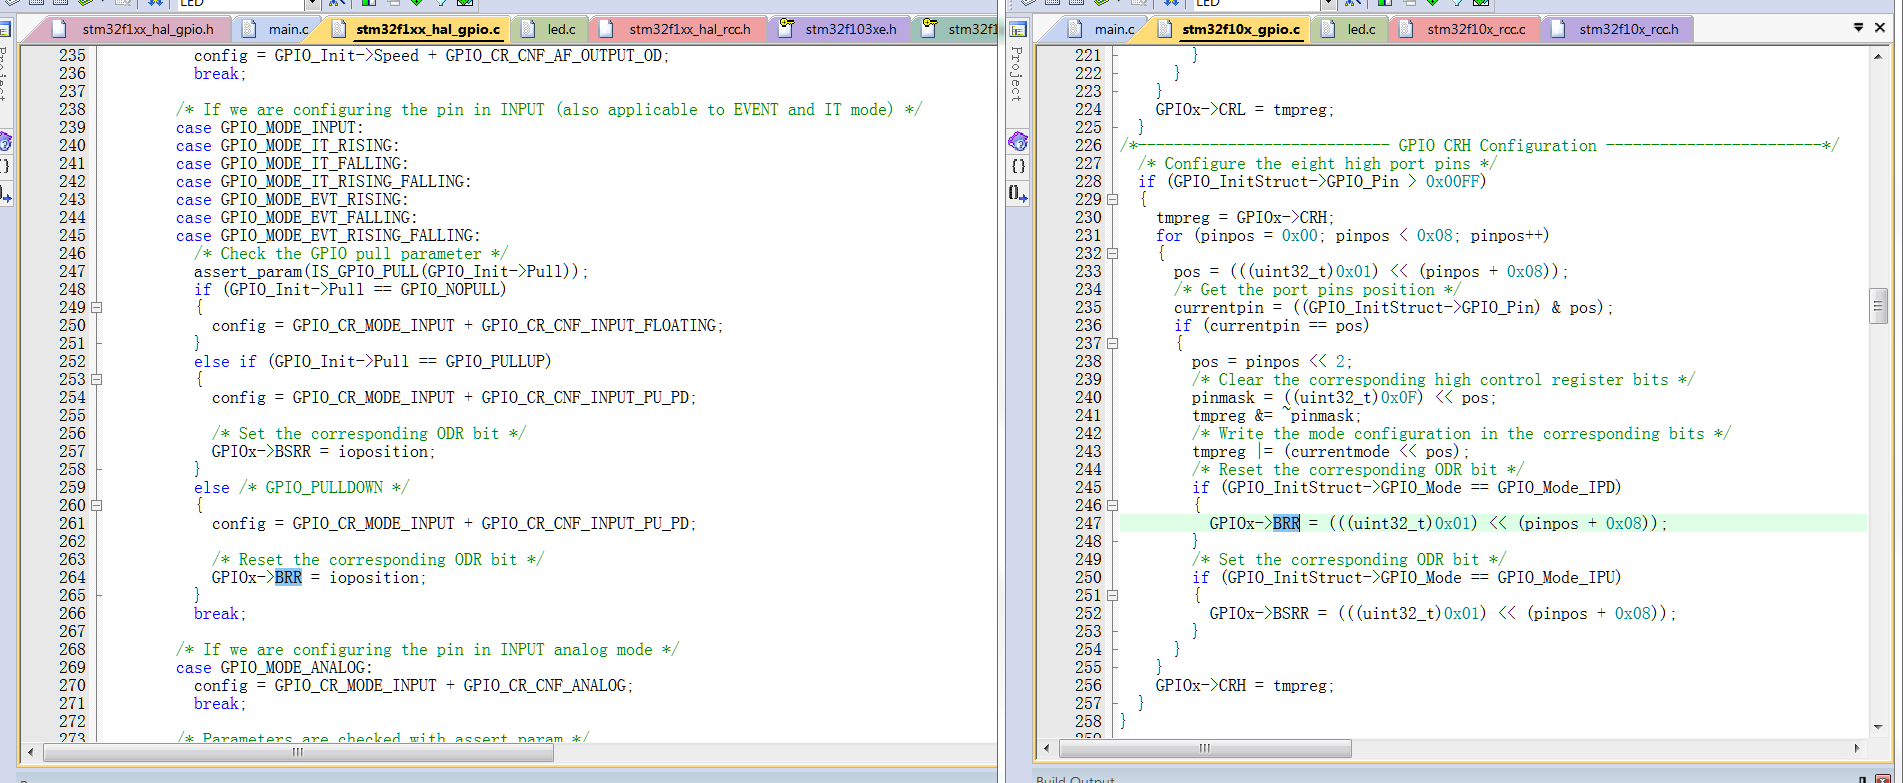
Task: Close the Build Output panel
Action: 1883,779
